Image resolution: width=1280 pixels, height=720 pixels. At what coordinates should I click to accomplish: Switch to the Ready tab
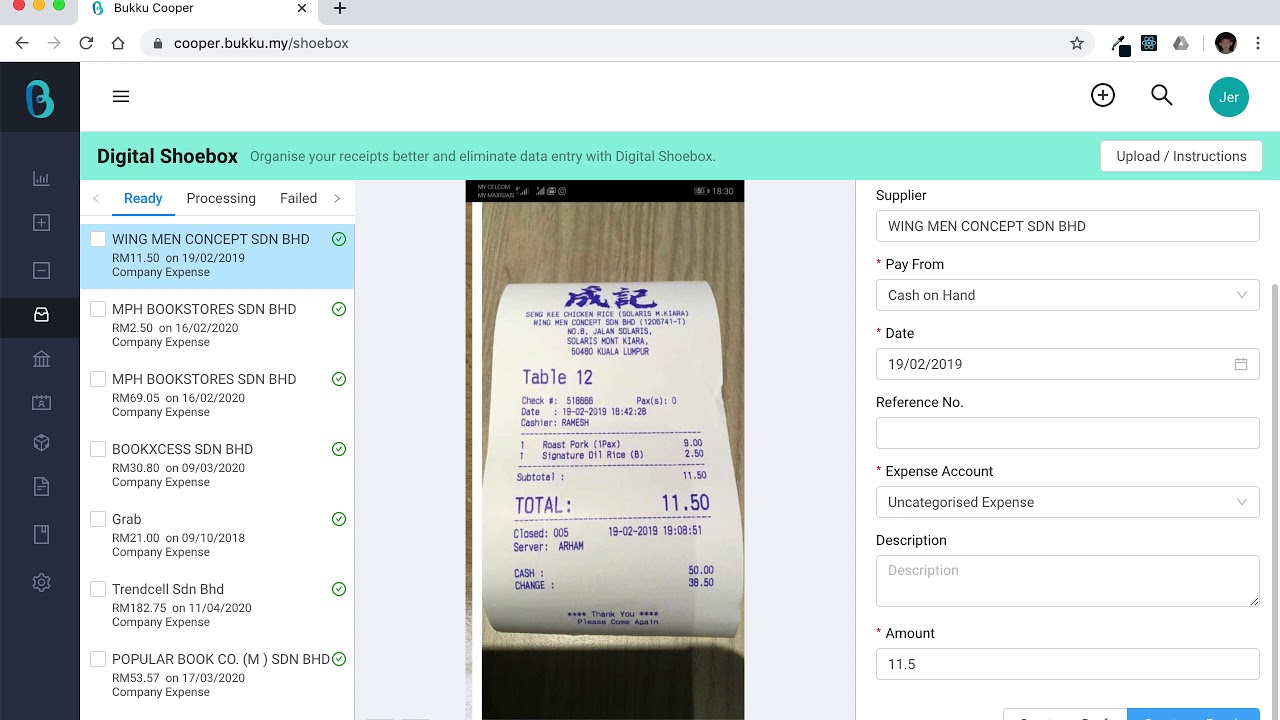coord(143,198)
